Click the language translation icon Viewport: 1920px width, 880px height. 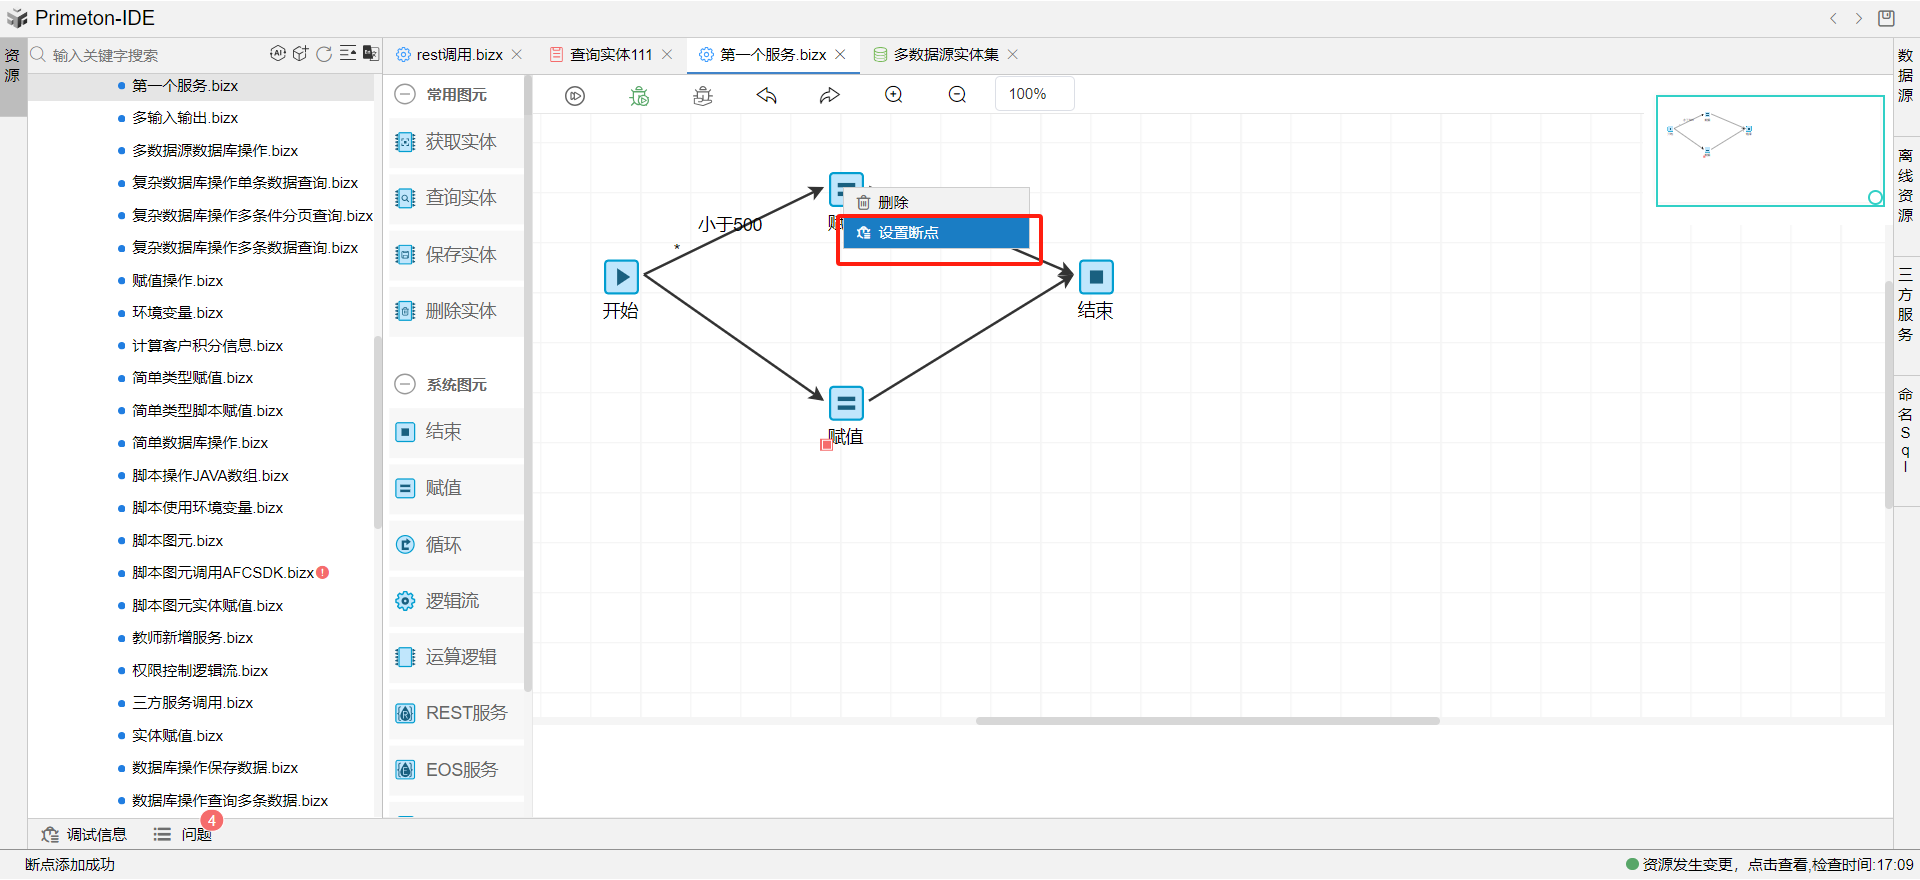371,54
